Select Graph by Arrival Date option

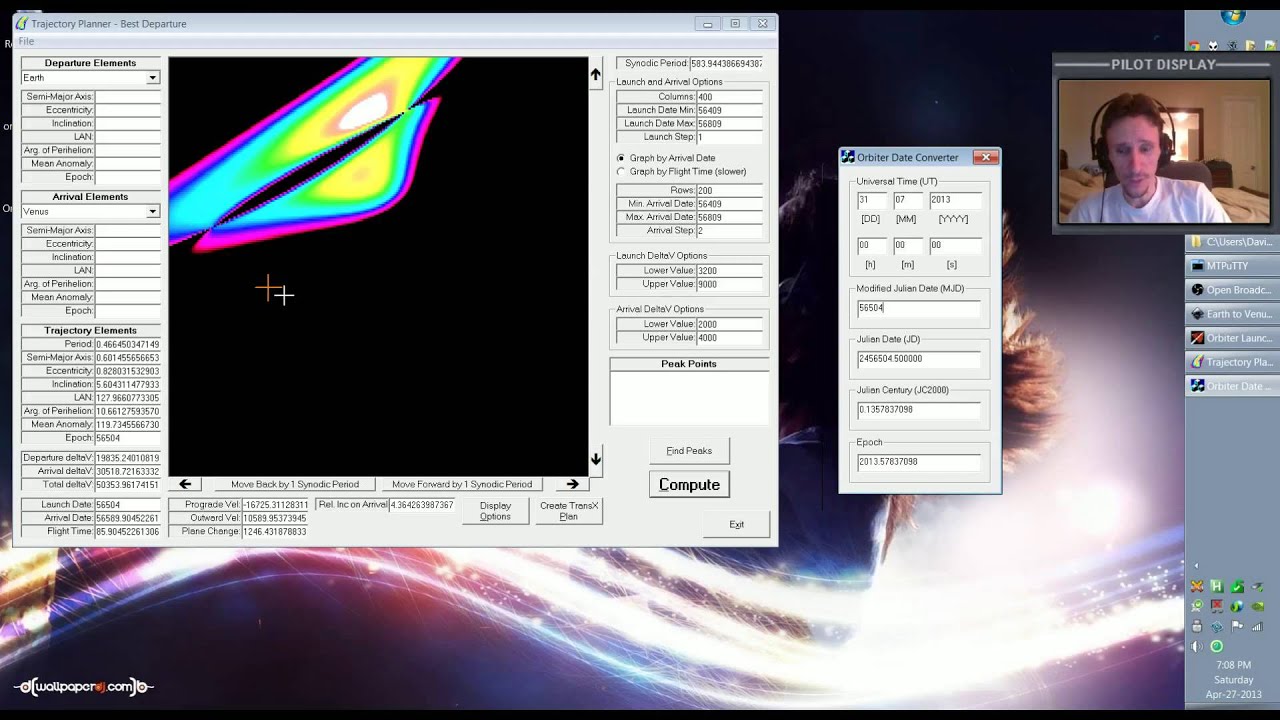point(666,158)
